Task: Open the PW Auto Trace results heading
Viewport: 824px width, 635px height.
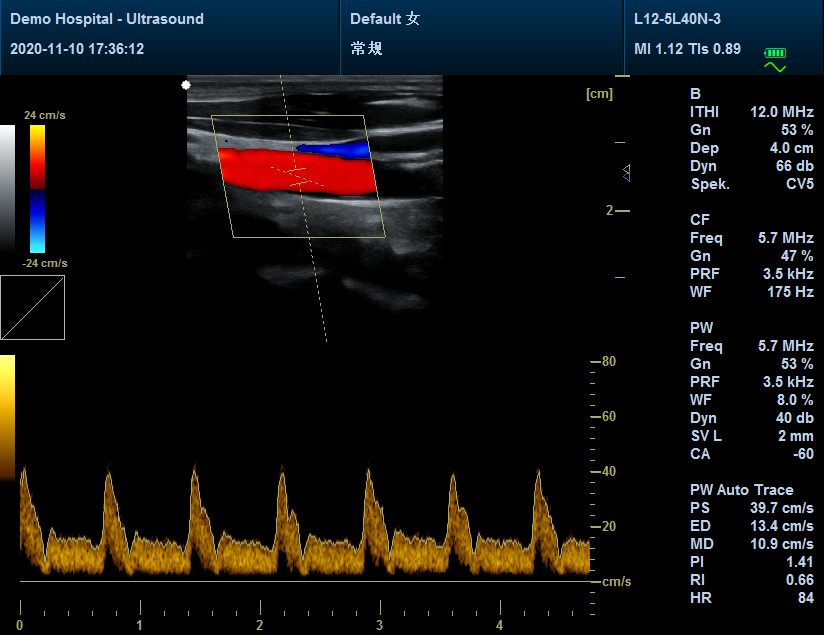Action: tap(741, 490)
